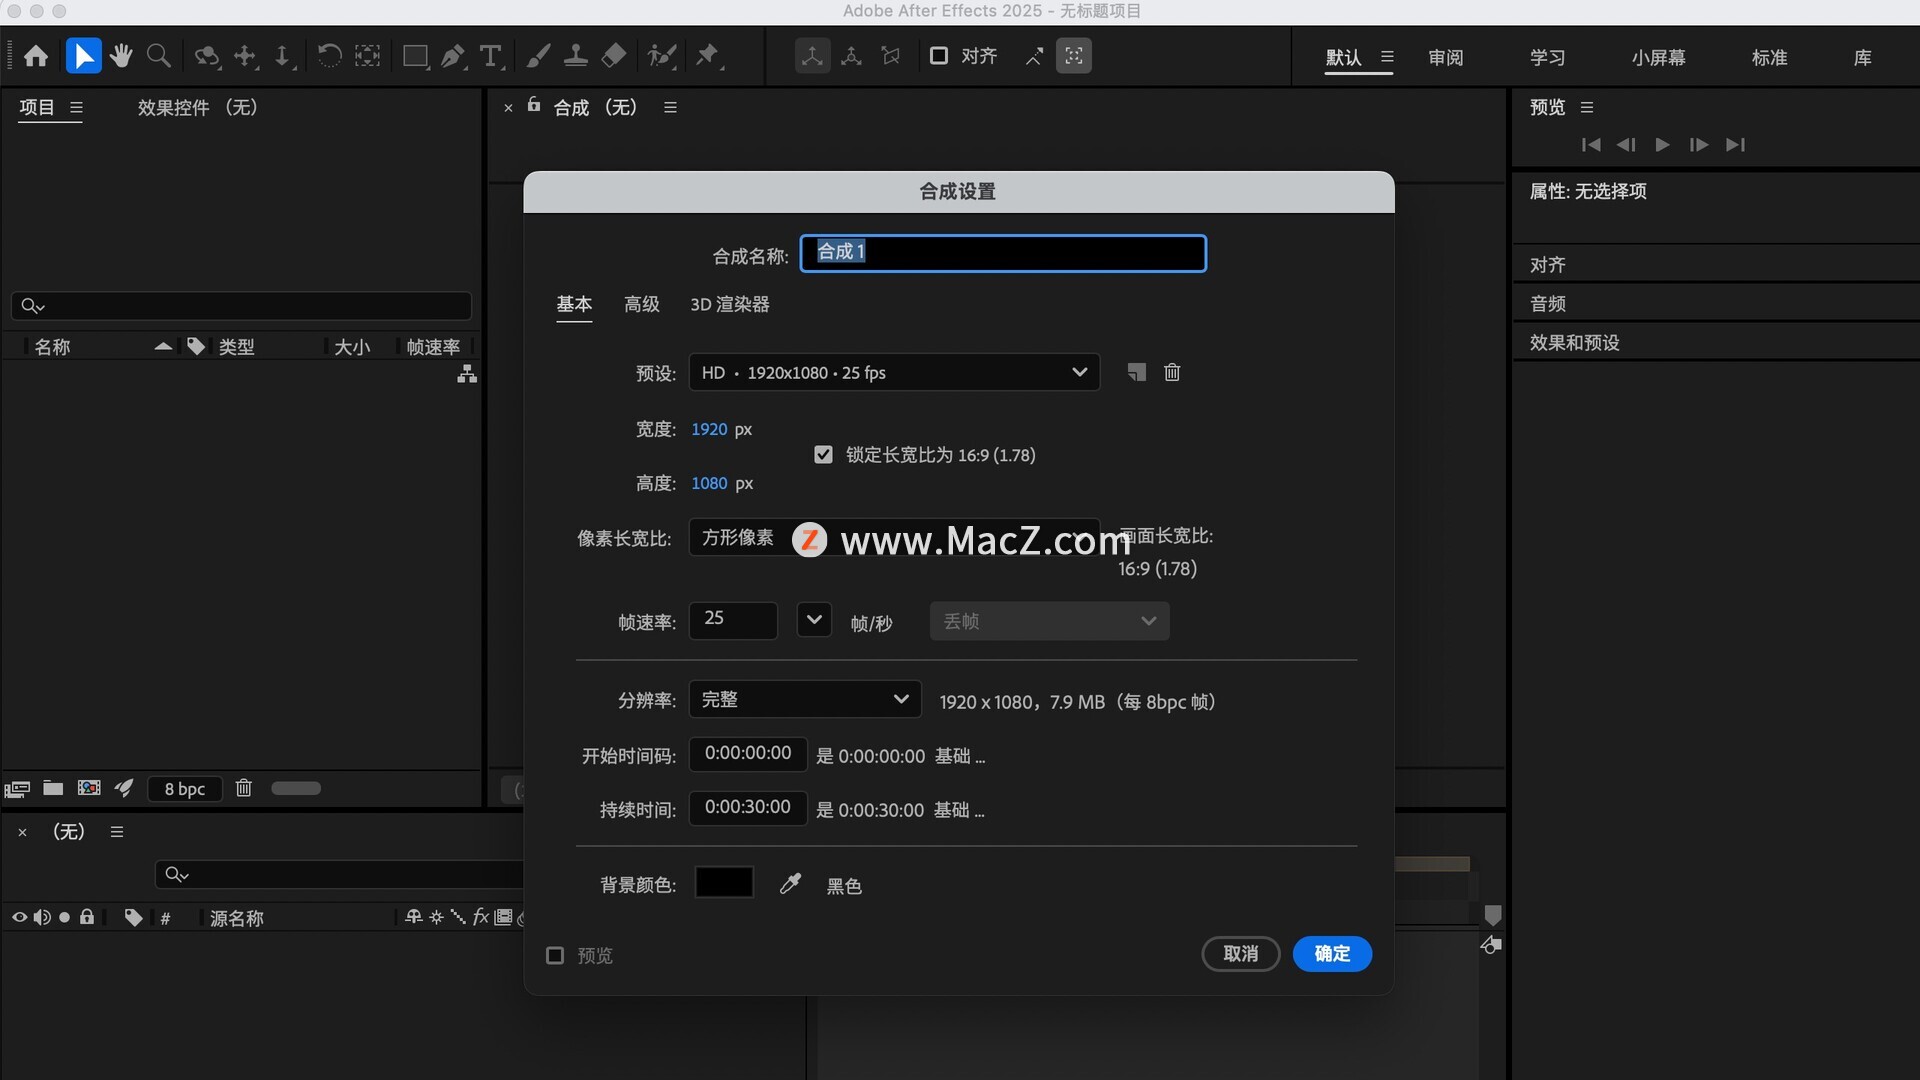Click the Interpret Footage icon
The width and height of the screenshot is (1920, 1080).
point(17,789)
